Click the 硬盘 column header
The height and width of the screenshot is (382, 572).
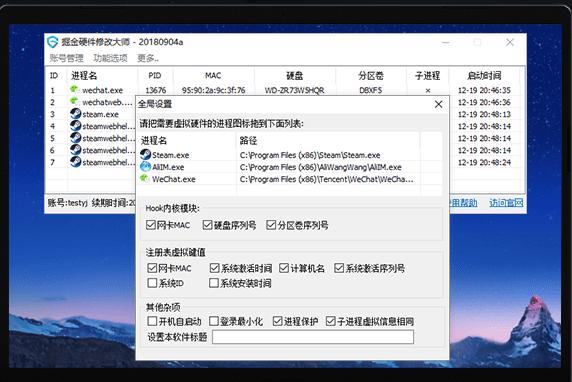tap(294, 76)
